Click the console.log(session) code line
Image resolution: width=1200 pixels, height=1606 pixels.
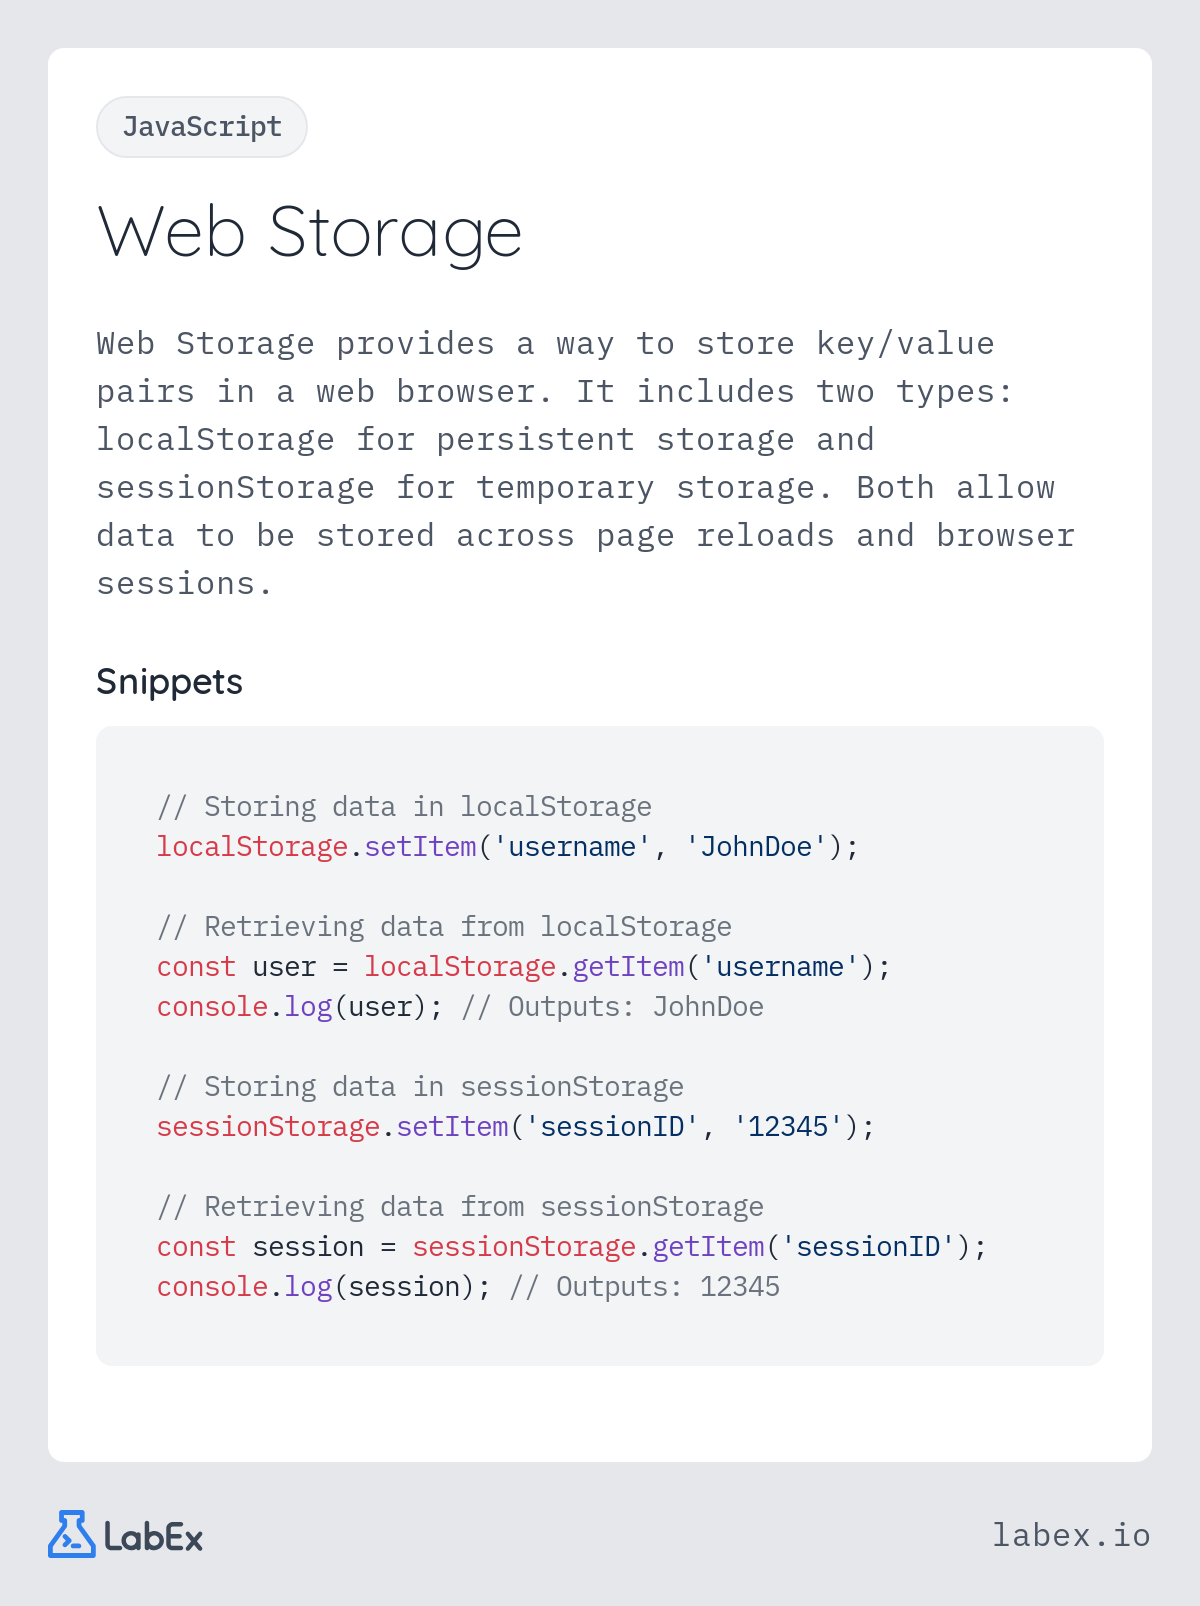point(468,1287)
